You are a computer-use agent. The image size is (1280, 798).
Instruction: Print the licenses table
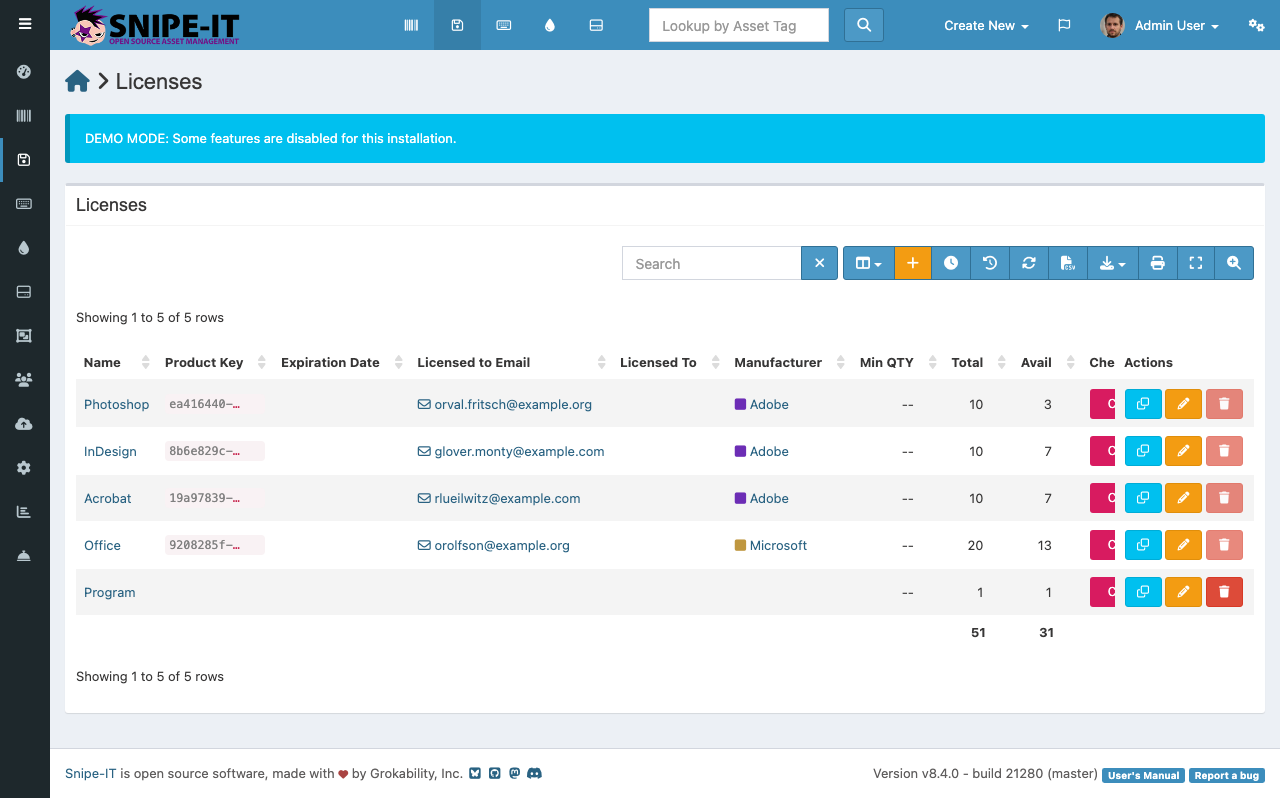[x=1158, y=263]
